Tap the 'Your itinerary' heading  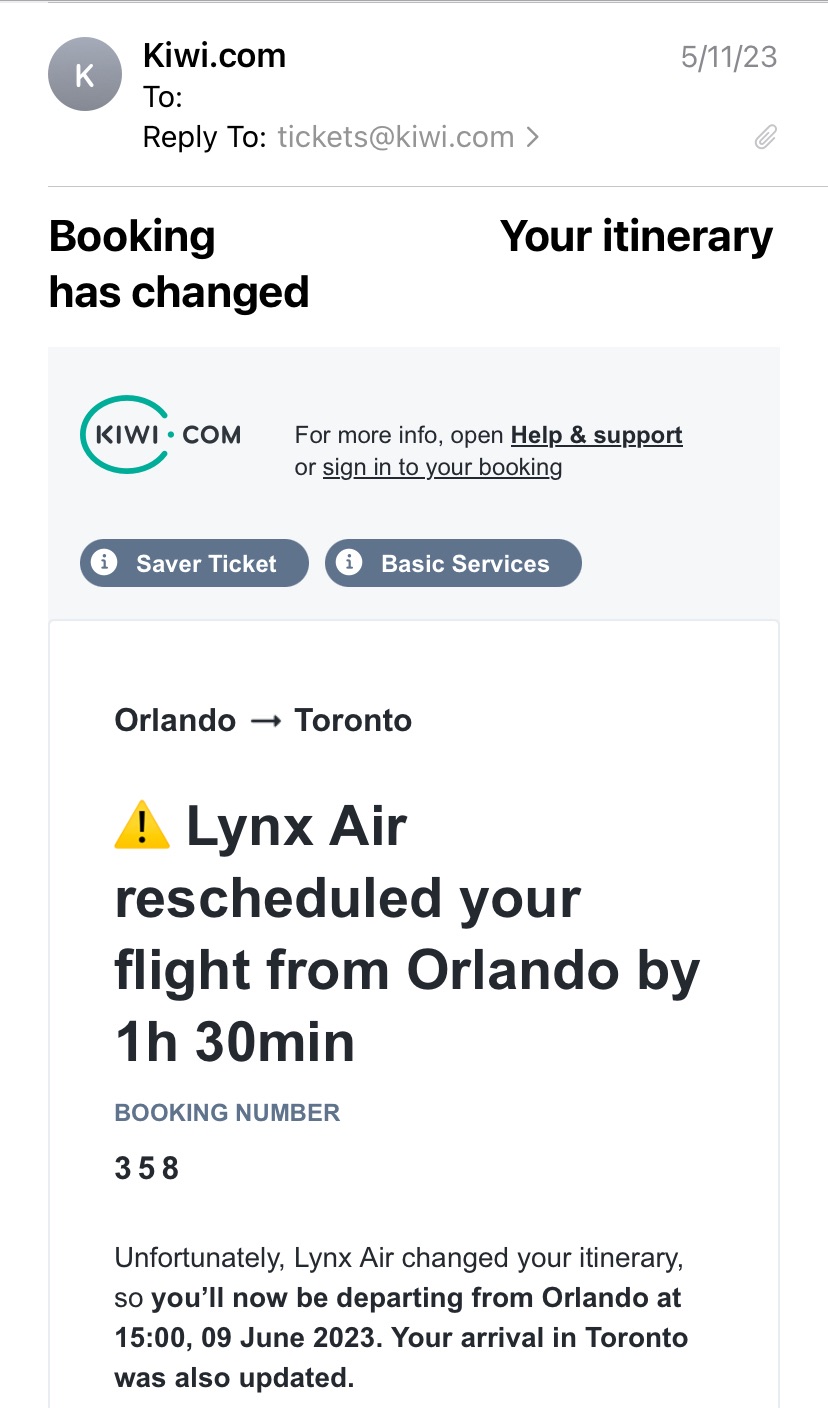[636, 237]
